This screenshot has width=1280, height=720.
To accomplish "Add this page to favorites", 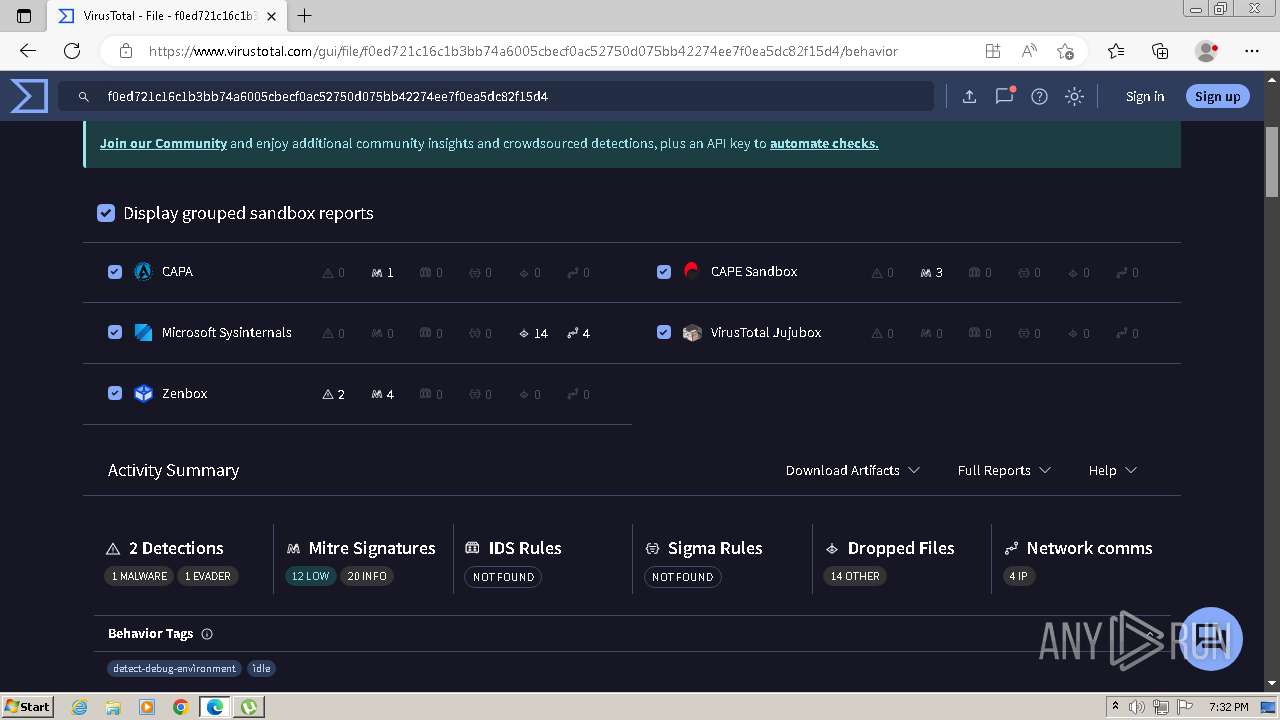I will coord(1065,51).
